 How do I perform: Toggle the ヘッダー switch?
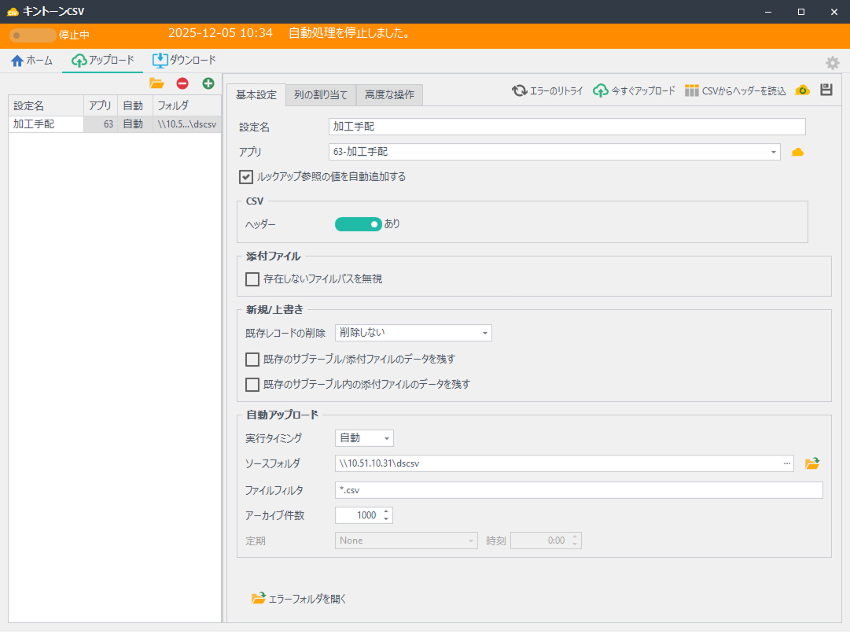(x=358, y=224)
